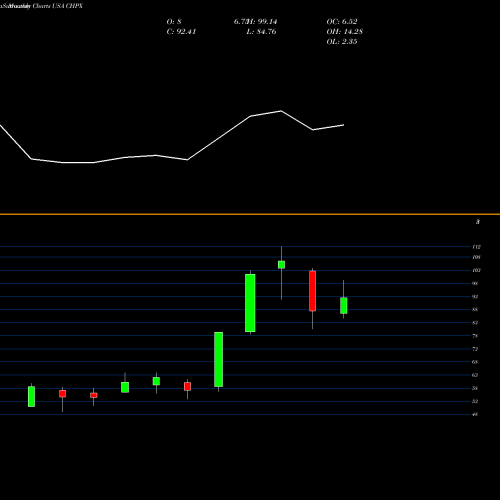This screenshot has height=500, width=500.
Task: Click the tallest green candle reaching 103
Action: [250, 303]
